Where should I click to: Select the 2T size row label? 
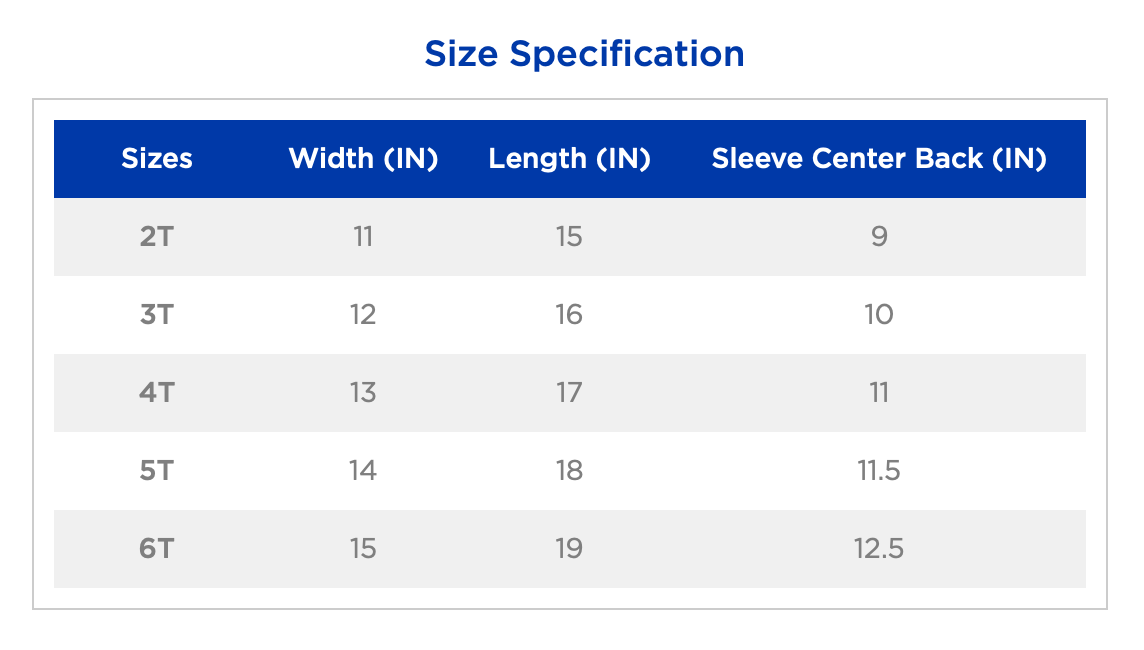(157, 237)
